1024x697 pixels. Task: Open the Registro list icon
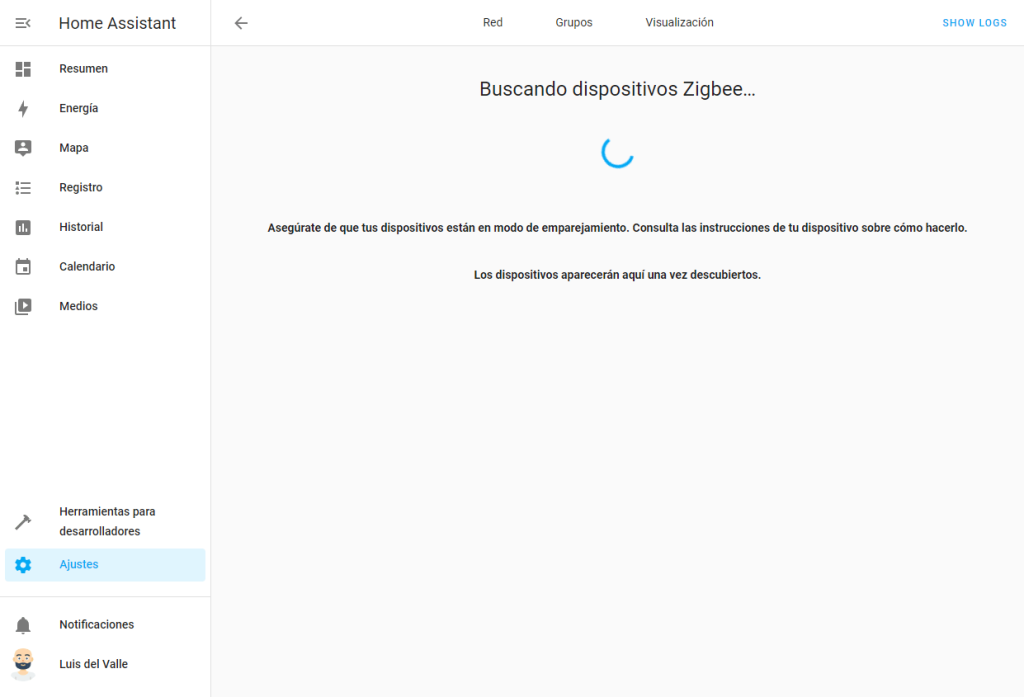point(23,187)
